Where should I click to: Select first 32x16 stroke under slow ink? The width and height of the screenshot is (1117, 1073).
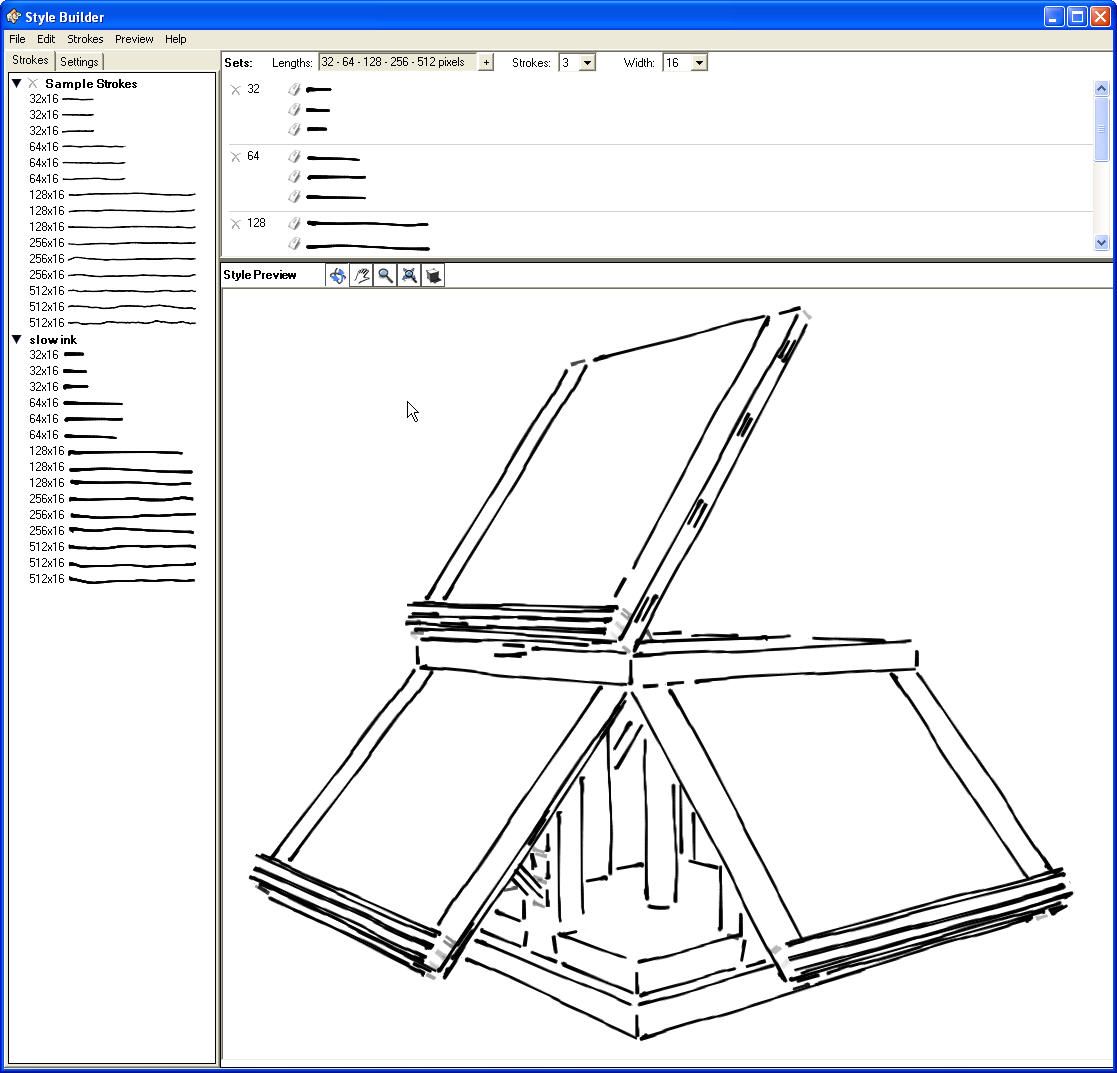pos(58,355)
